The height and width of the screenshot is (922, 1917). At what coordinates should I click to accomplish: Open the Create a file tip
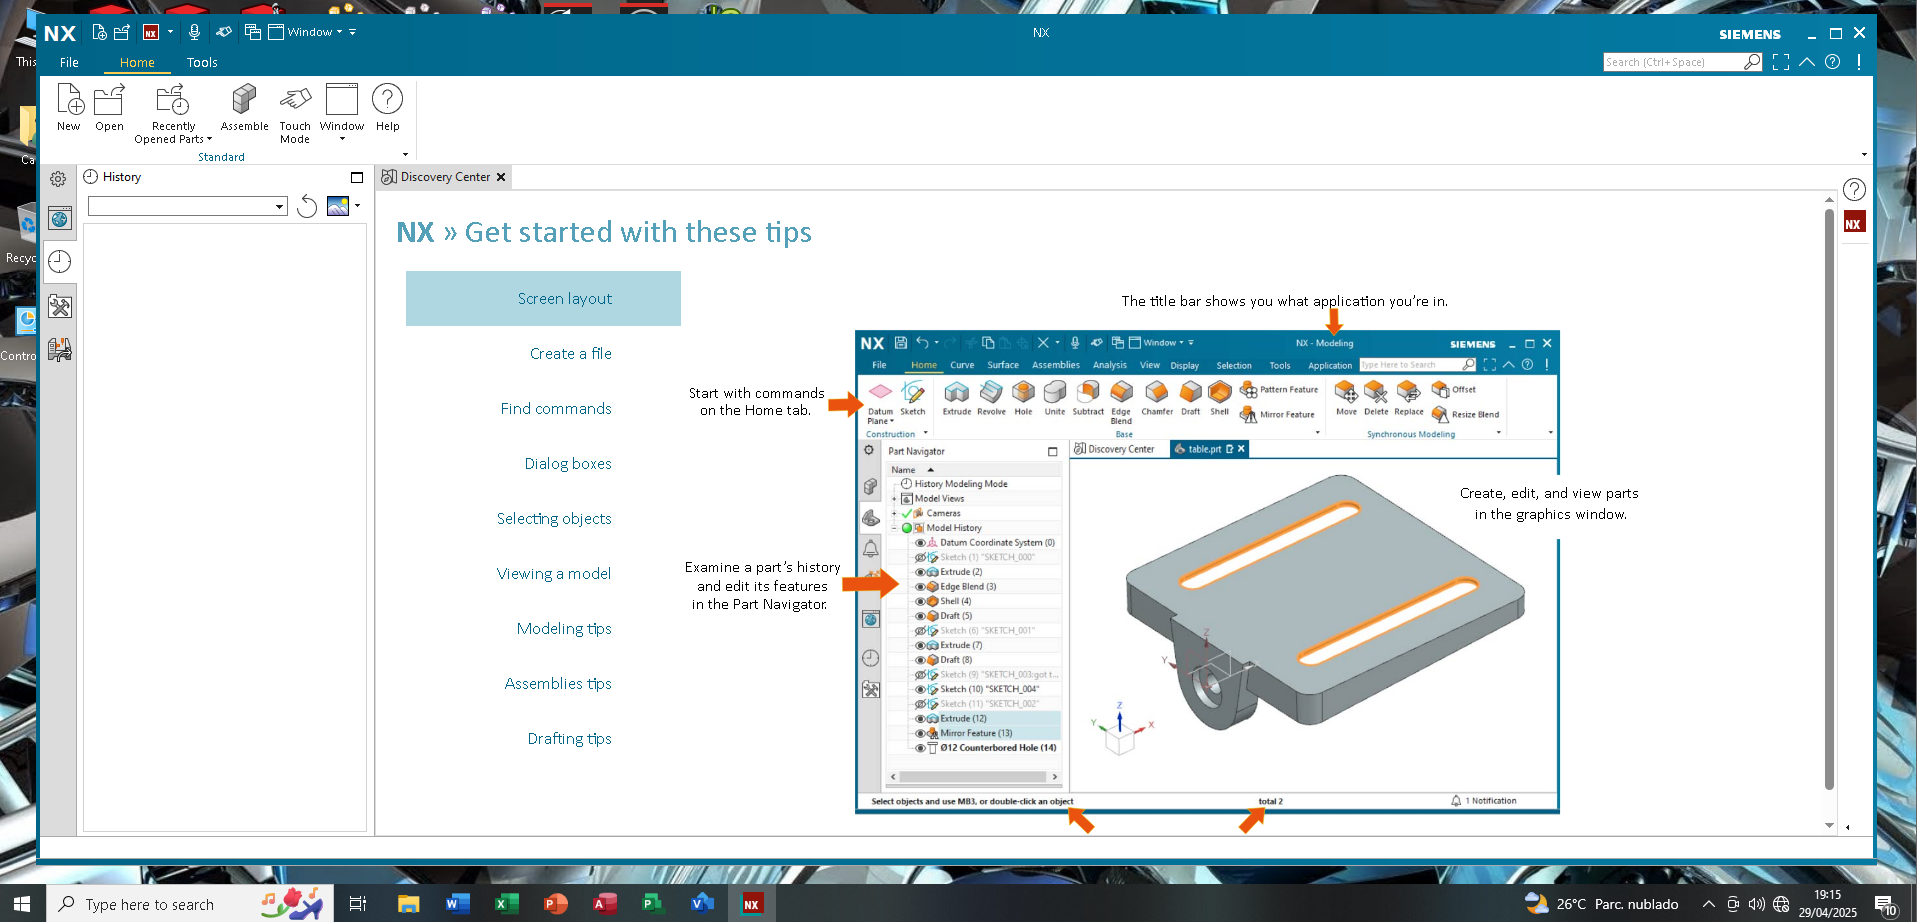(x=571, y=354)
